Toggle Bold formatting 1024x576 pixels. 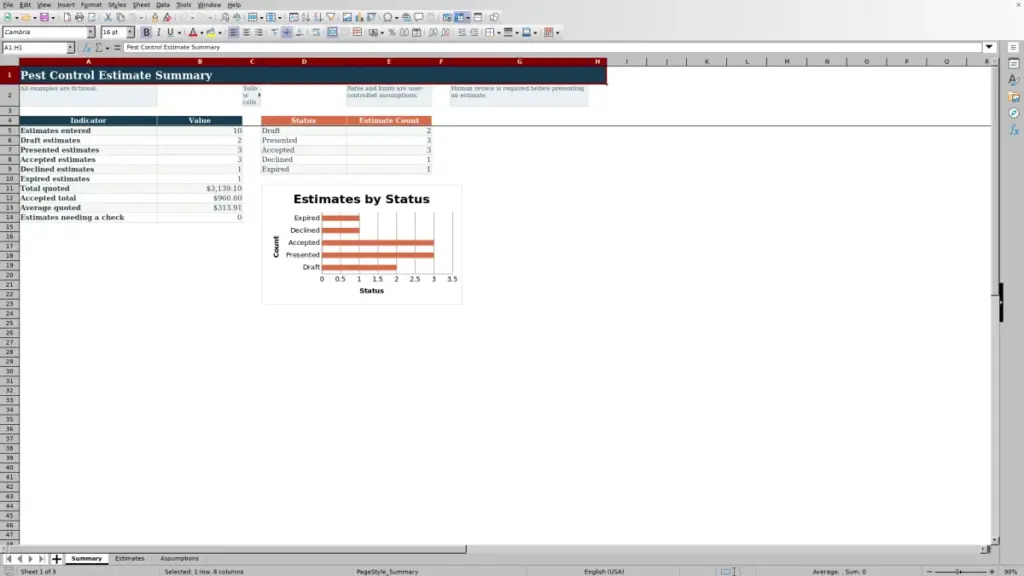tap(146, 32)
